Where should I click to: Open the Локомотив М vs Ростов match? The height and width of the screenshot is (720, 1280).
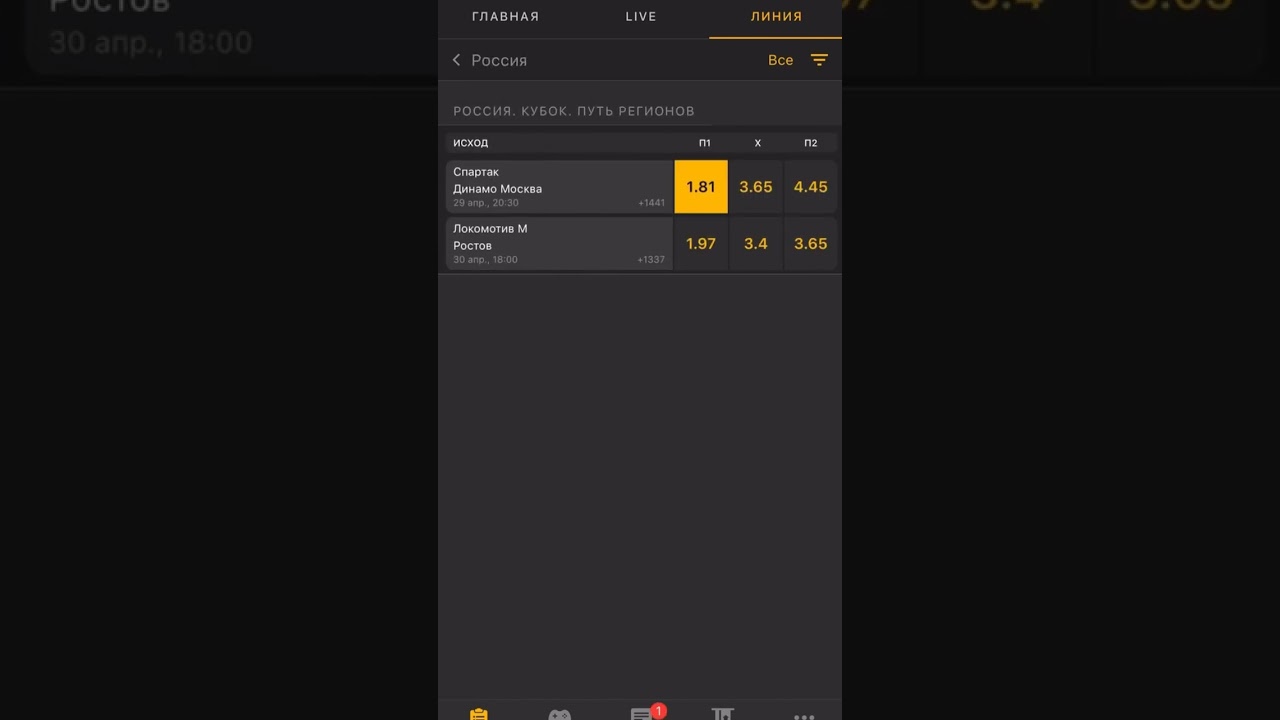point(559,244)
